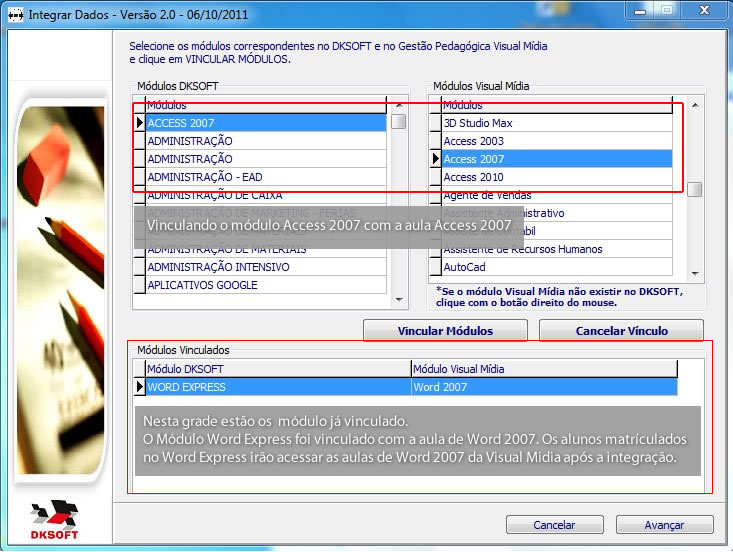Close the Integrar Dados window
Screen dimensions: 733x552
[x=704, y=10]
